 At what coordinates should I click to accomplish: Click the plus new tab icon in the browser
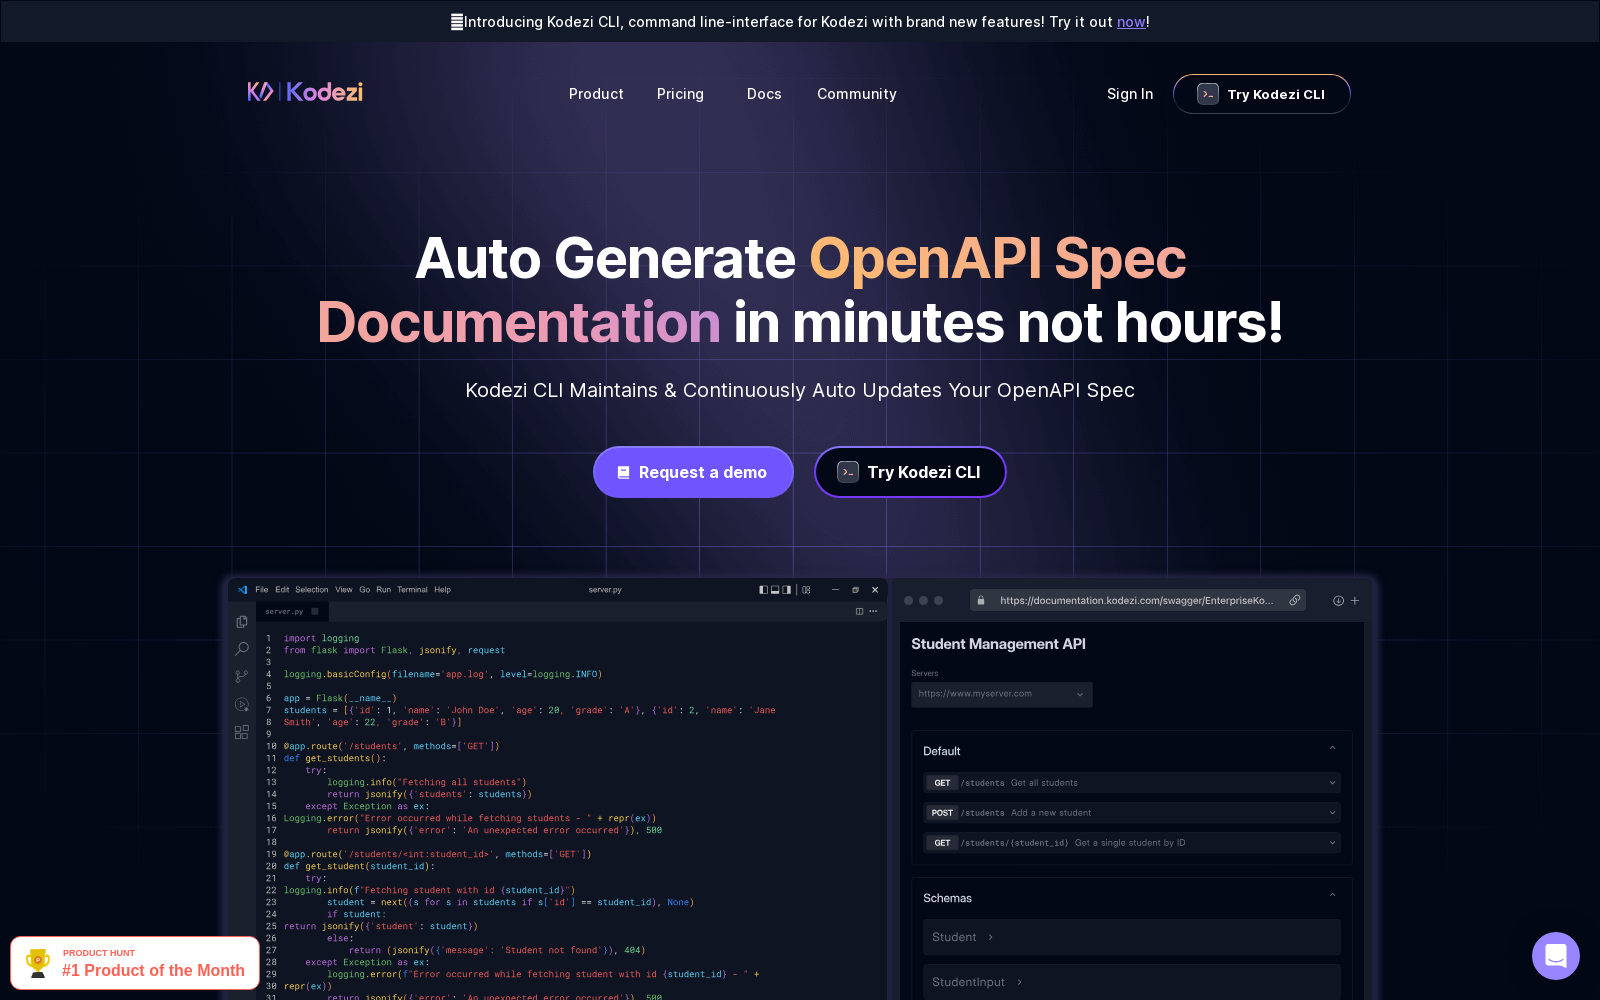(x=1355, y=601)
